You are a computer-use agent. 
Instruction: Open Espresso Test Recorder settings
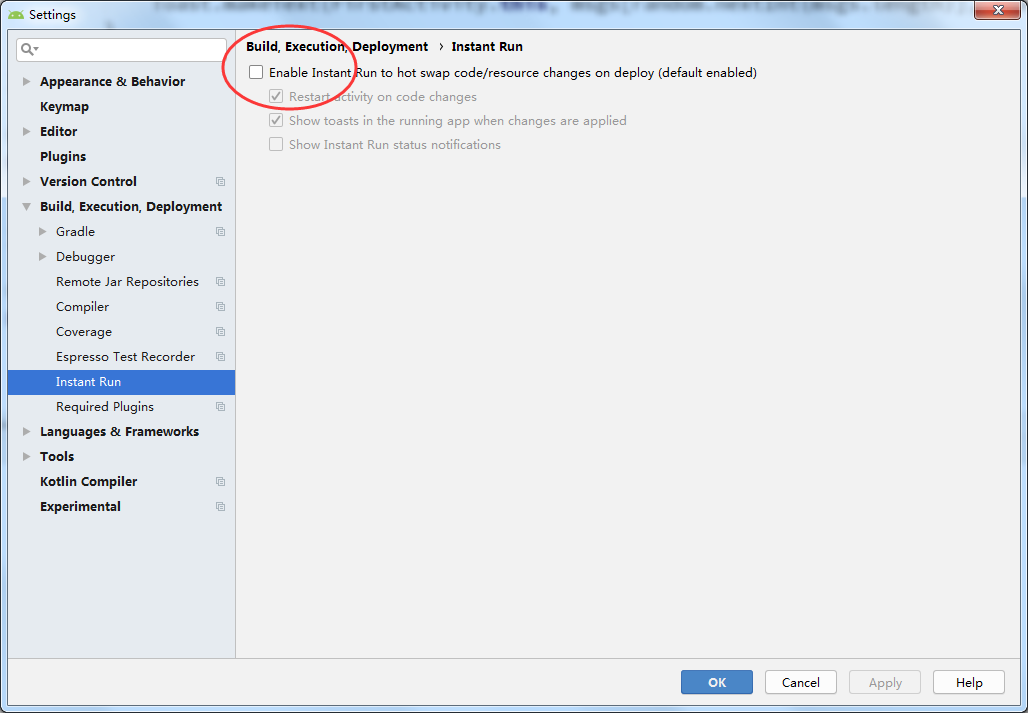point(125,356)
